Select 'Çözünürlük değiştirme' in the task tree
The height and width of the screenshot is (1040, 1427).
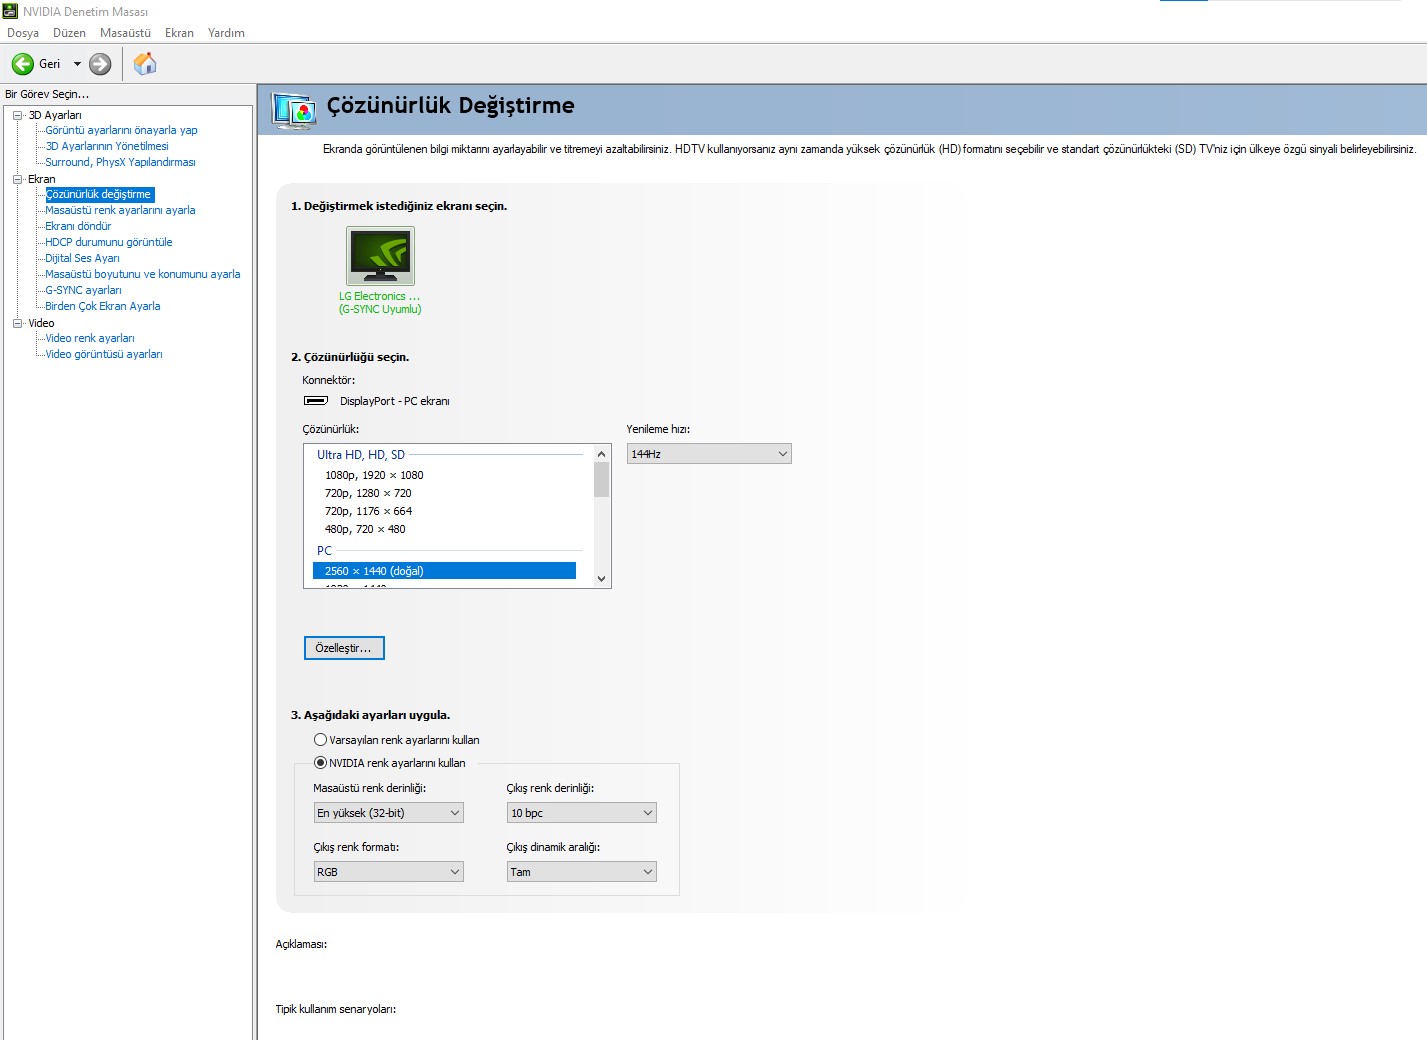pos(99,194)
